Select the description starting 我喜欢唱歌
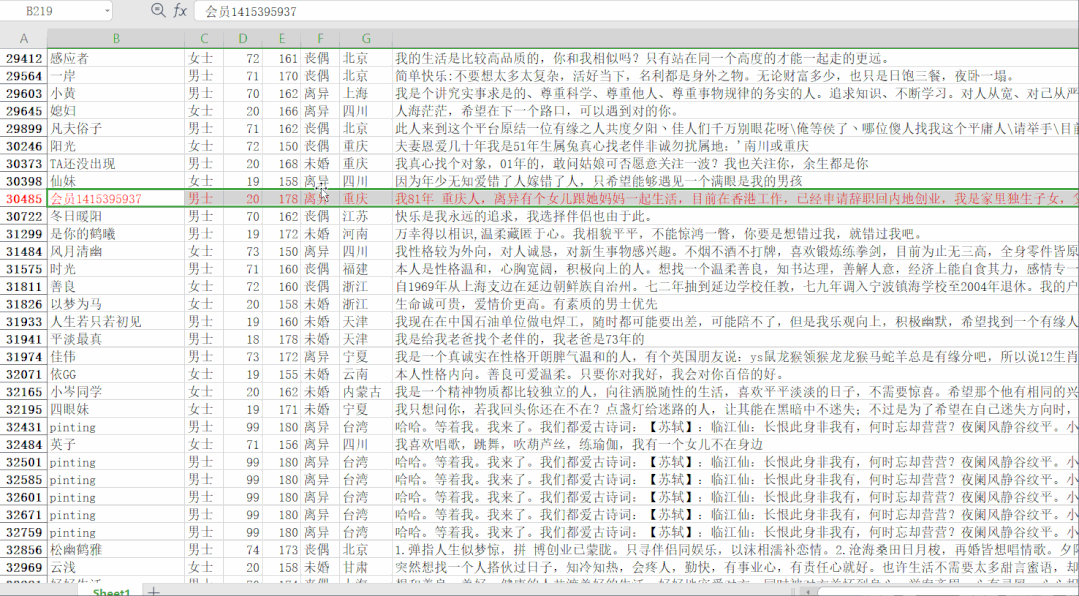The image size is (1079, 596). coord(736,445)
